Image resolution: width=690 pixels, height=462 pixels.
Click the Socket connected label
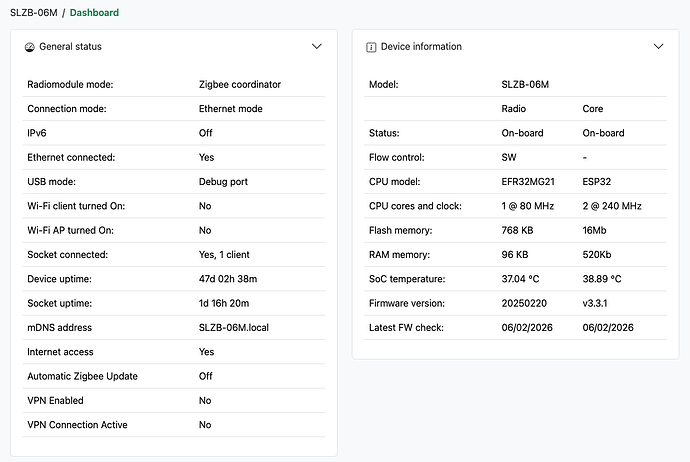tap(67, 254)
